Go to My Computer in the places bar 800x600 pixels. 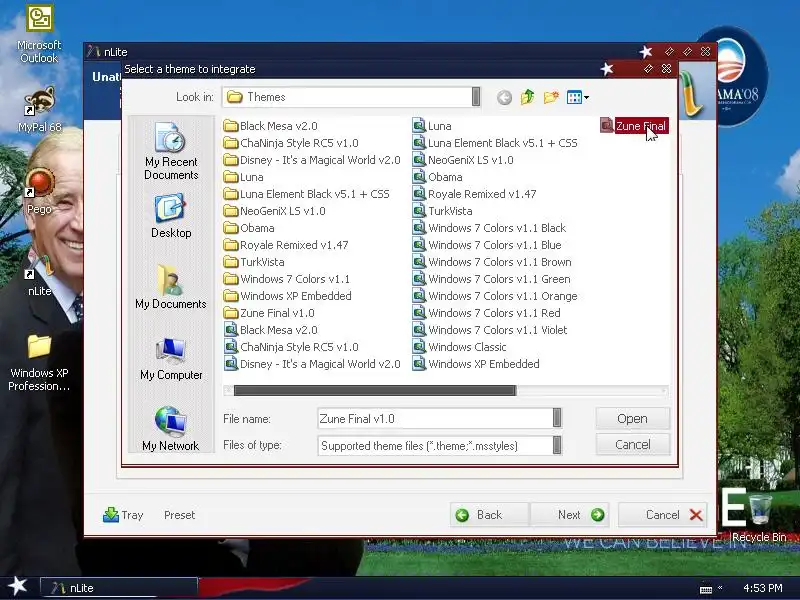(171, 359)
